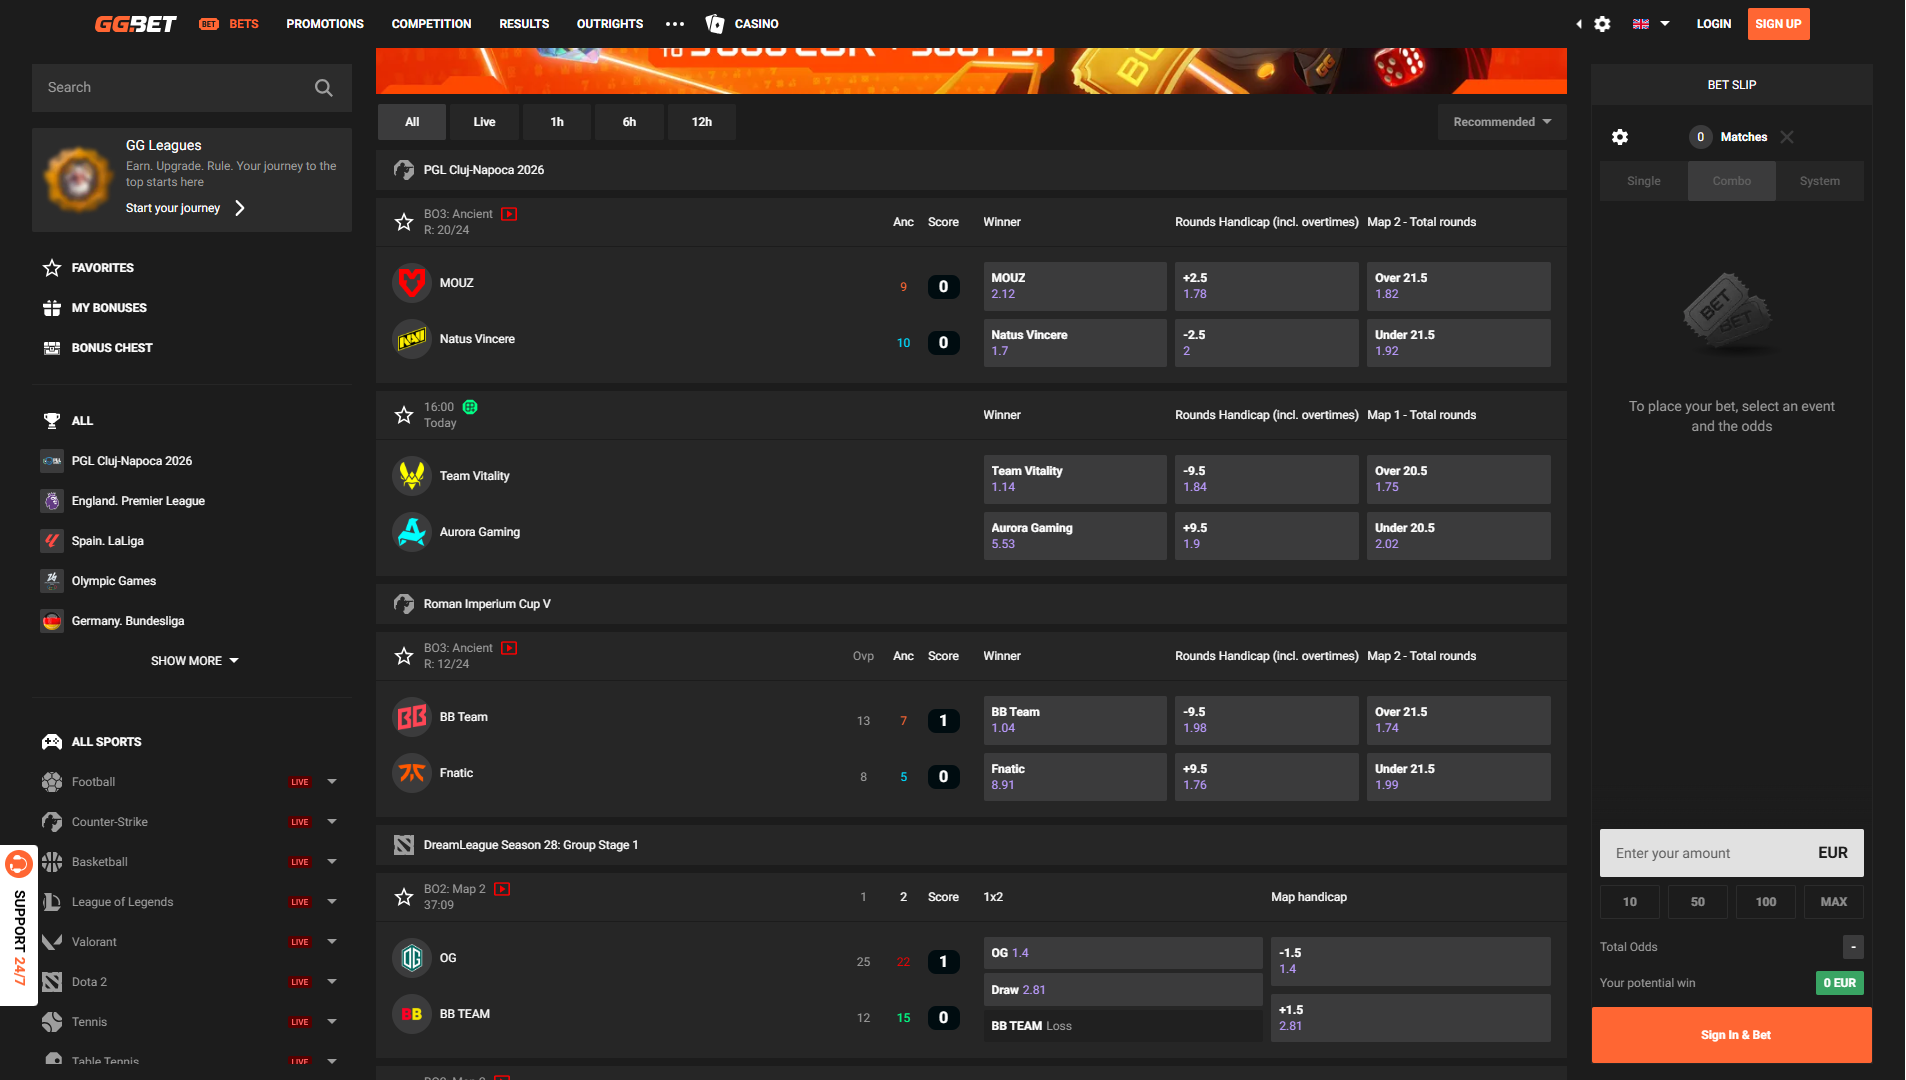Screen dimensions: 1906x1080
Task: Clear bet slip matches with X icon
Action: [1787, 137]
